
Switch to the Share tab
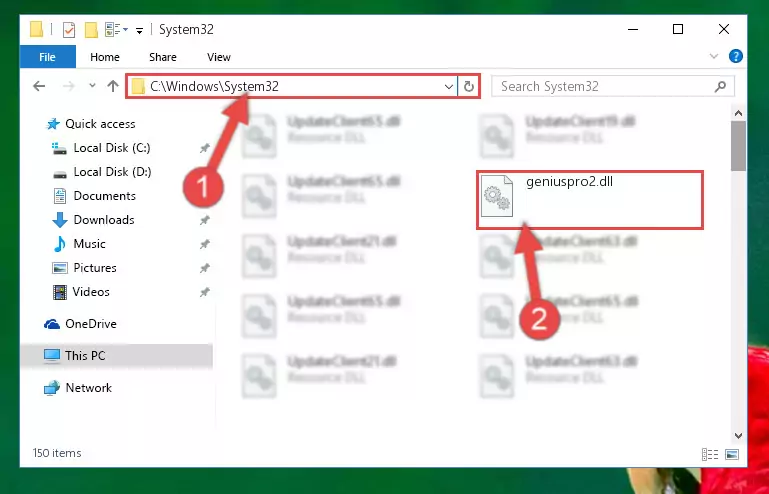[x=163, y=57]
